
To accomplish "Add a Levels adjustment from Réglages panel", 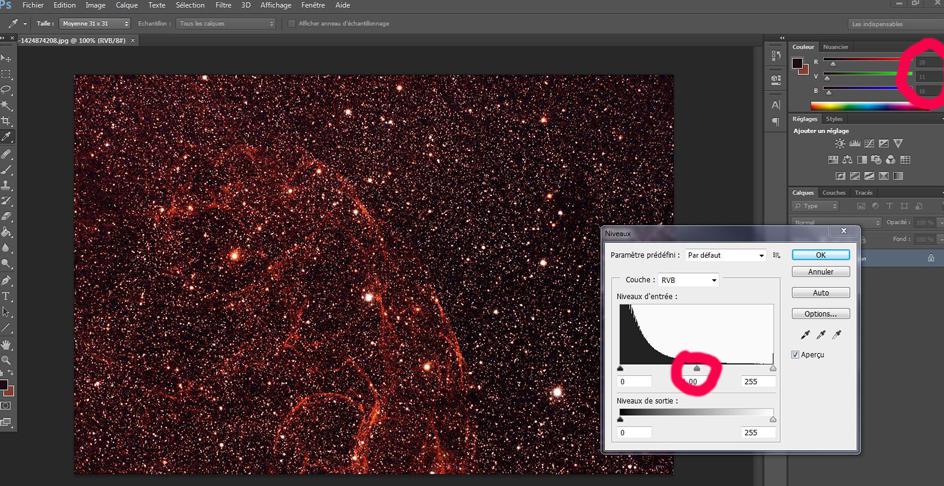I will [854, 143].
